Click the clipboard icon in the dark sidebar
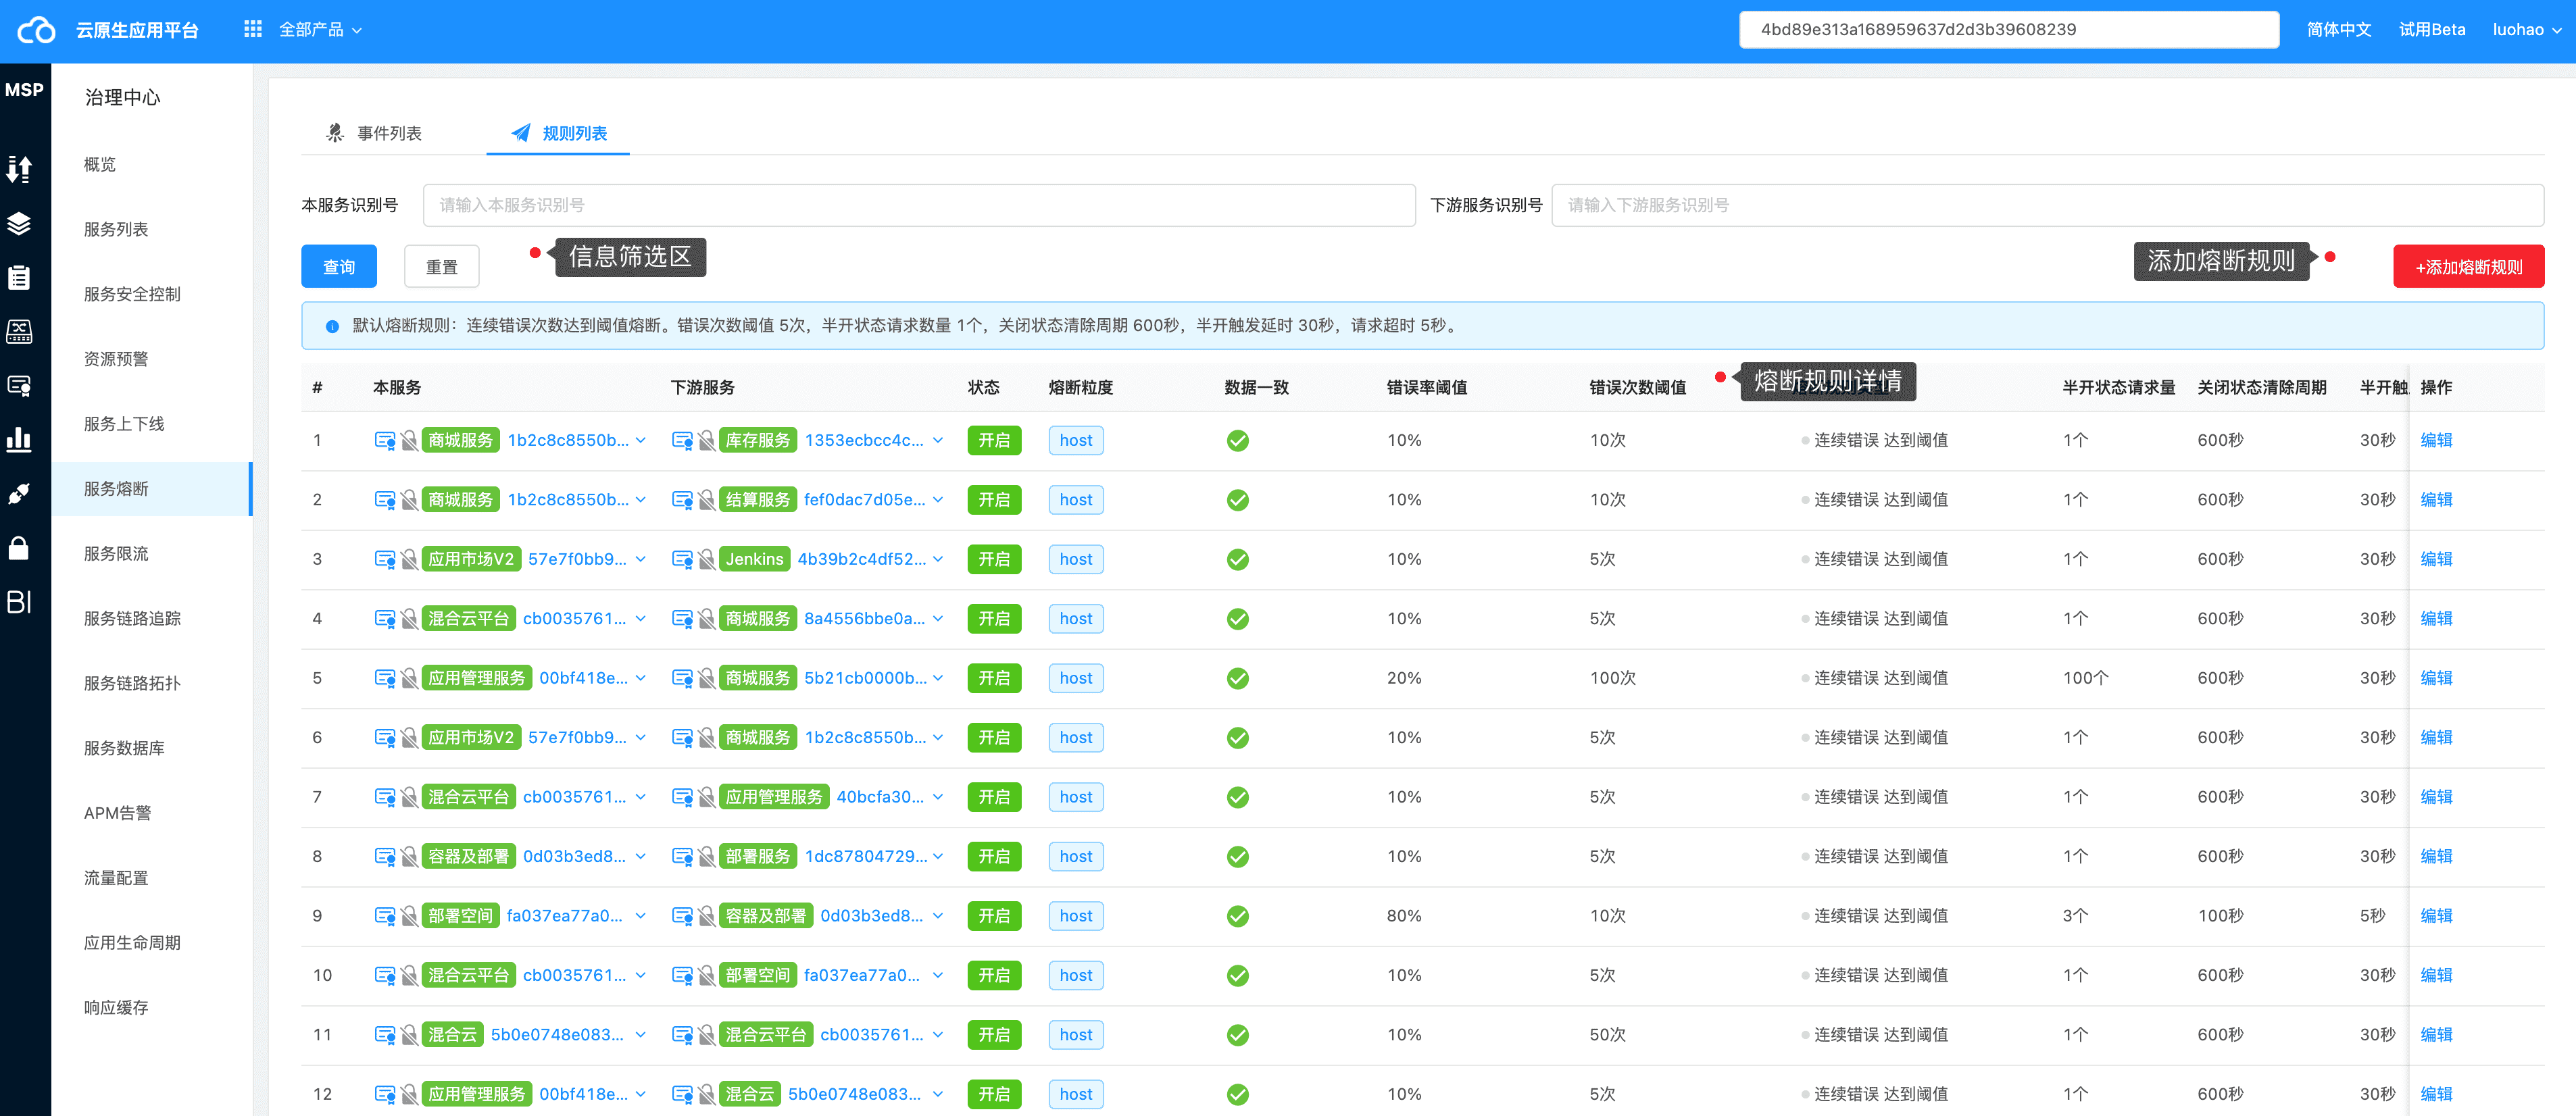 pos(19,278)
